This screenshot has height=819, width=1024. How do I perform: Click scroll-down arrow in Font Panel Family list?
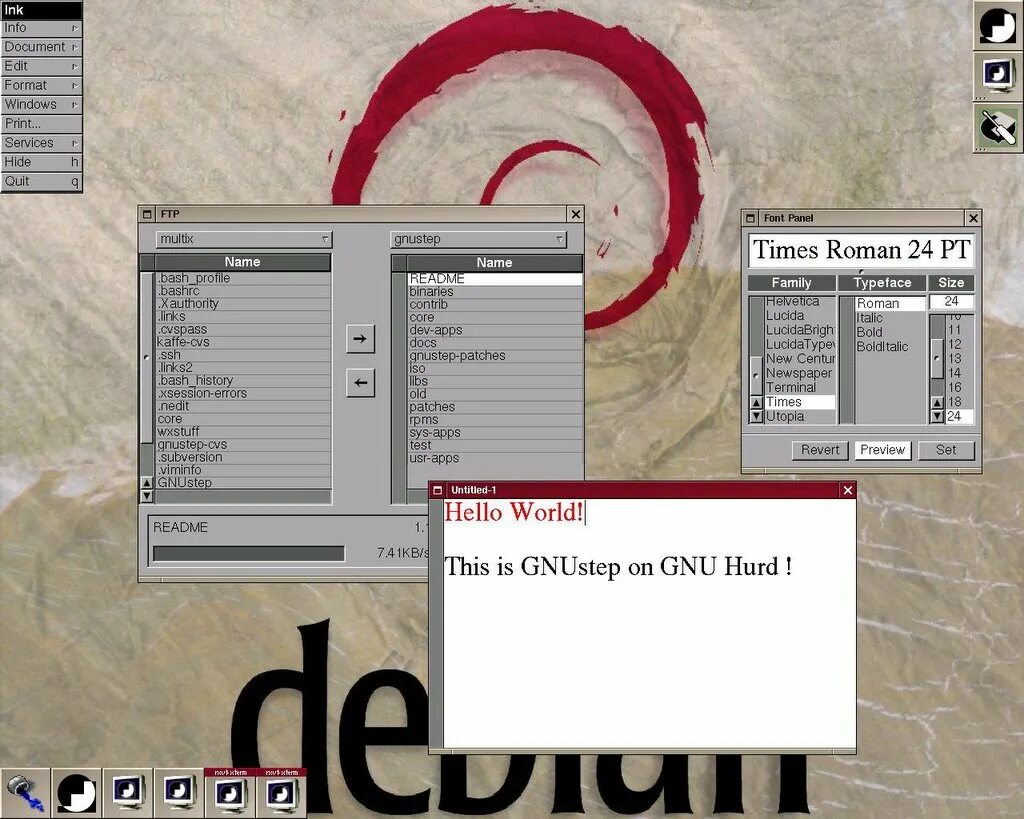(x=756, y=416)
